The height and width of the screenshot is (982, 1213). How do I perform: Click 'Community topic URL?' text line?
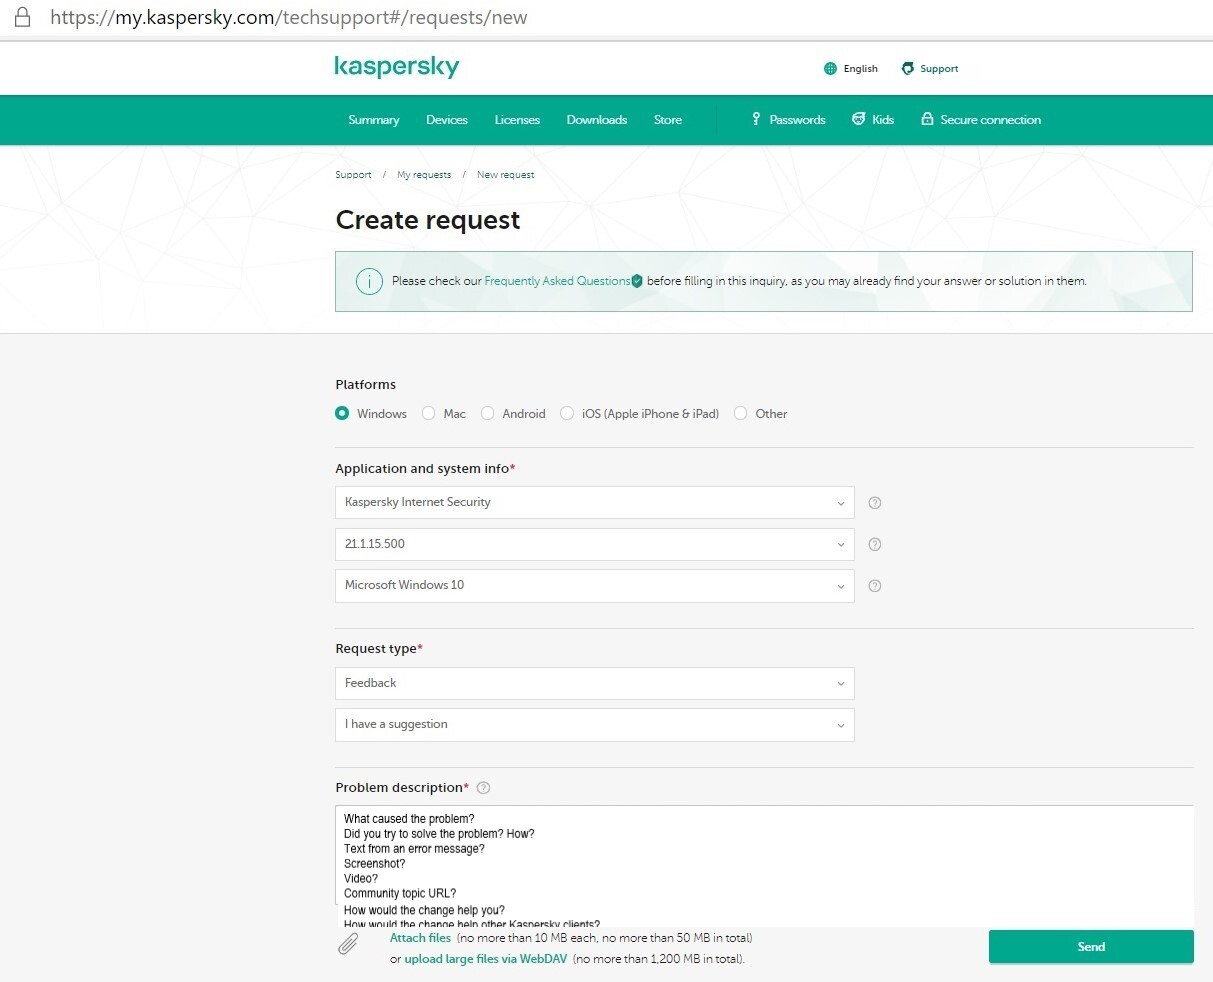click(x=400, y=894)
